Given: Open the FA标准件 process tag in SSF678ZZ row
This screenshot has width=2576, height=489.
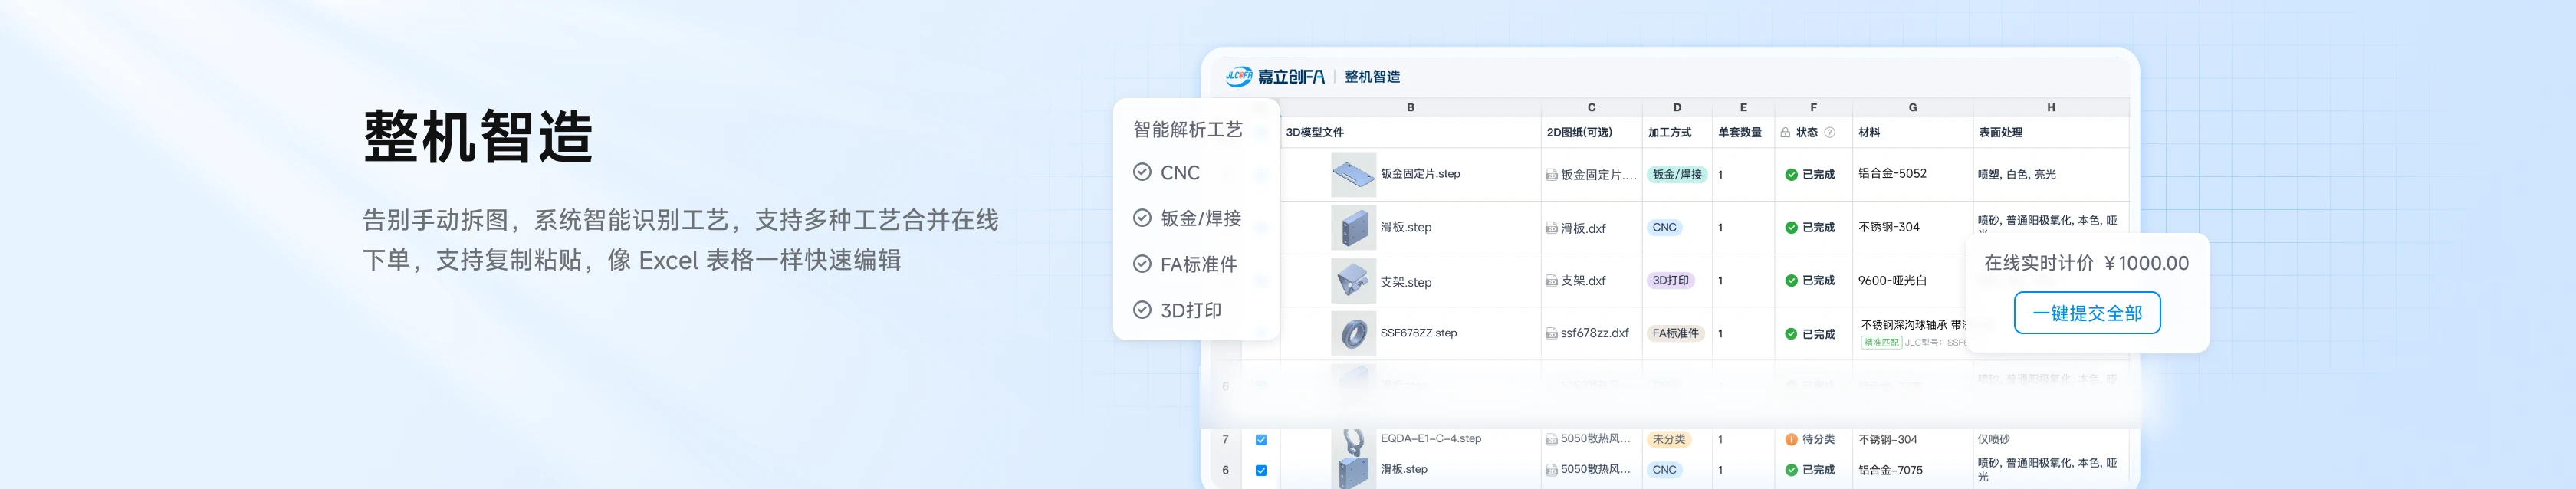Looking at the screenshot, I should coord(1675,333).
